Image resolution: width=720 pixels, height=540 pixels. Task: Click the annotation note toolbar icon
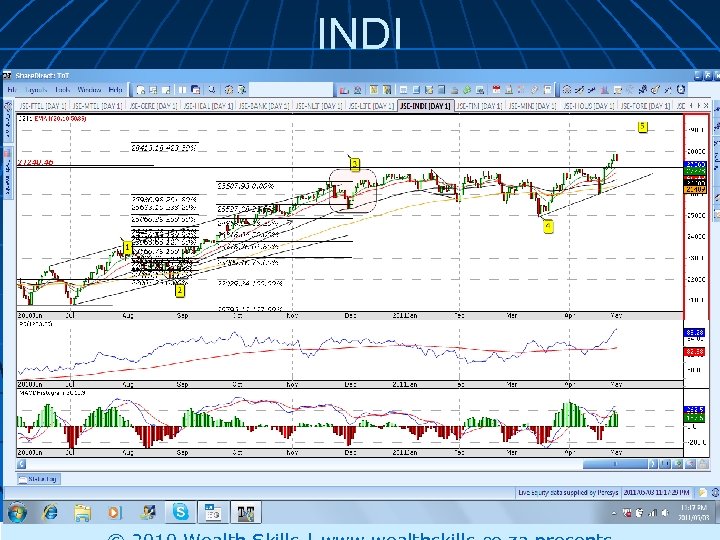click(x=618, y=90)
